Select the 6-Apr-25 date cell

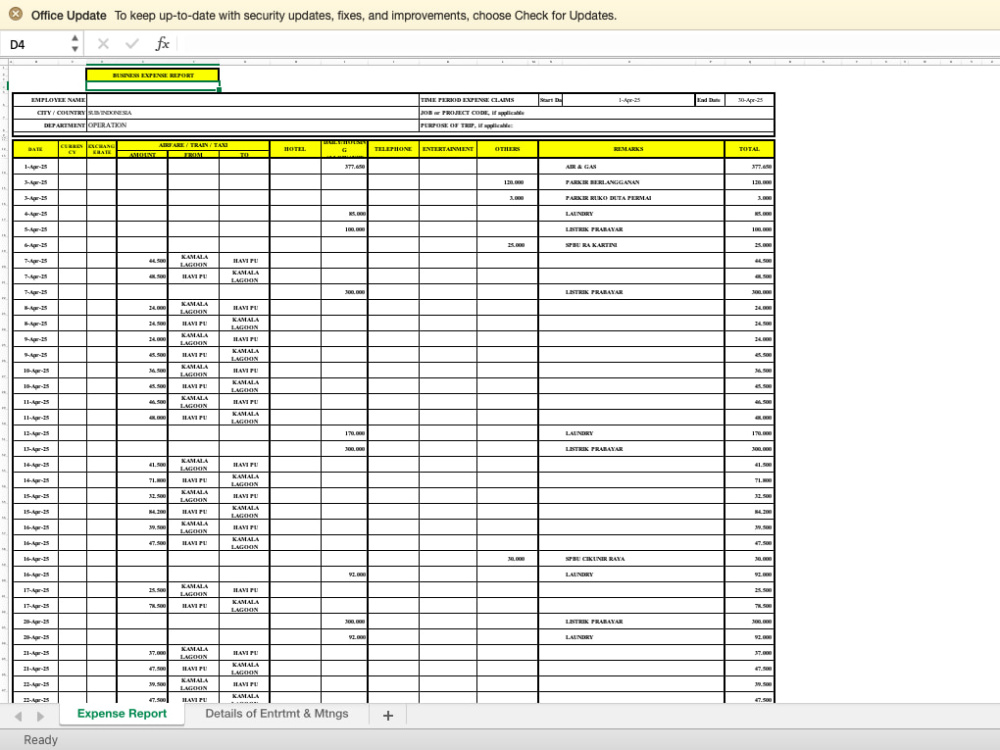(x=36, y=245)
